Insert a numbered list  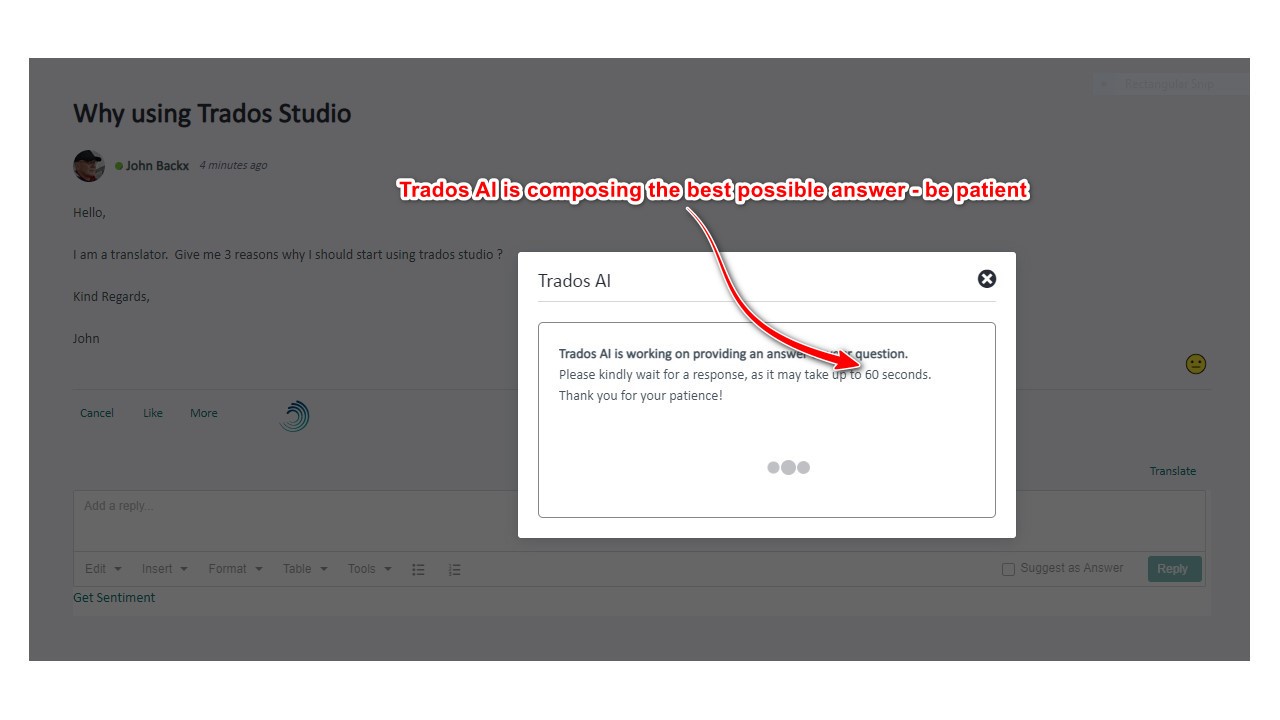pyautogui.click(x=454, y=569)
